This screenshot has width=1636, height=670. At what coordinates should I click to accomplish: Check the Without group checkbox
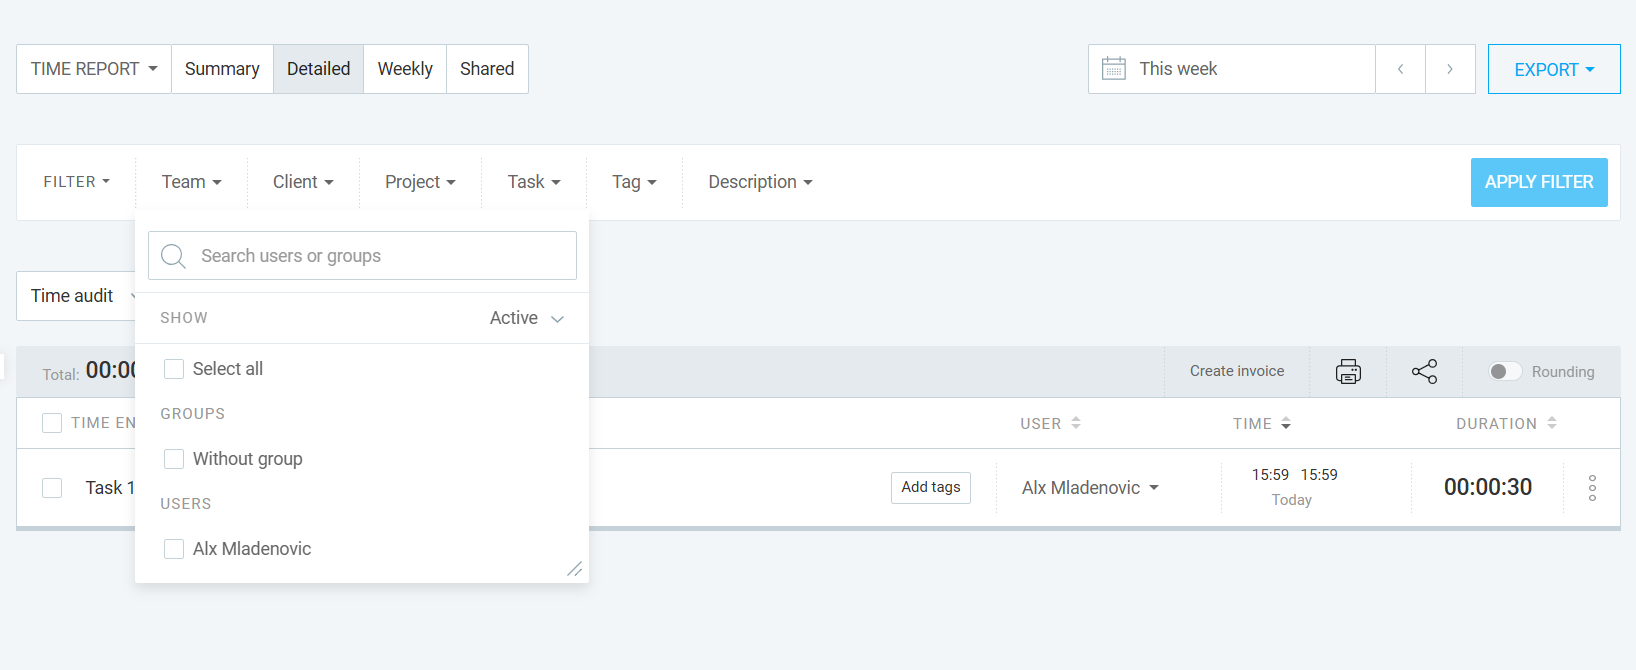point(174,459)
